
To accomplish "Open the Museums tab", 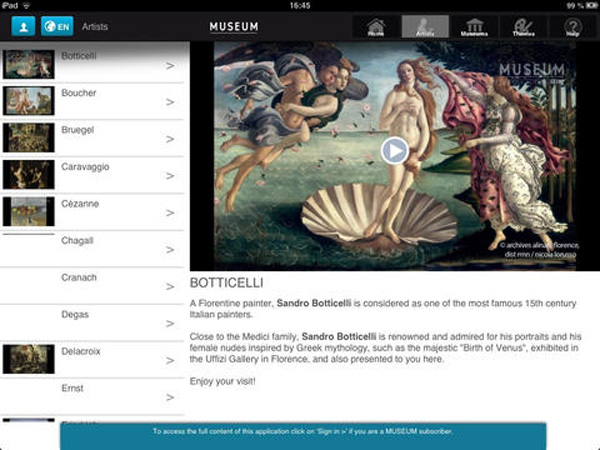I will coord(474,27).
